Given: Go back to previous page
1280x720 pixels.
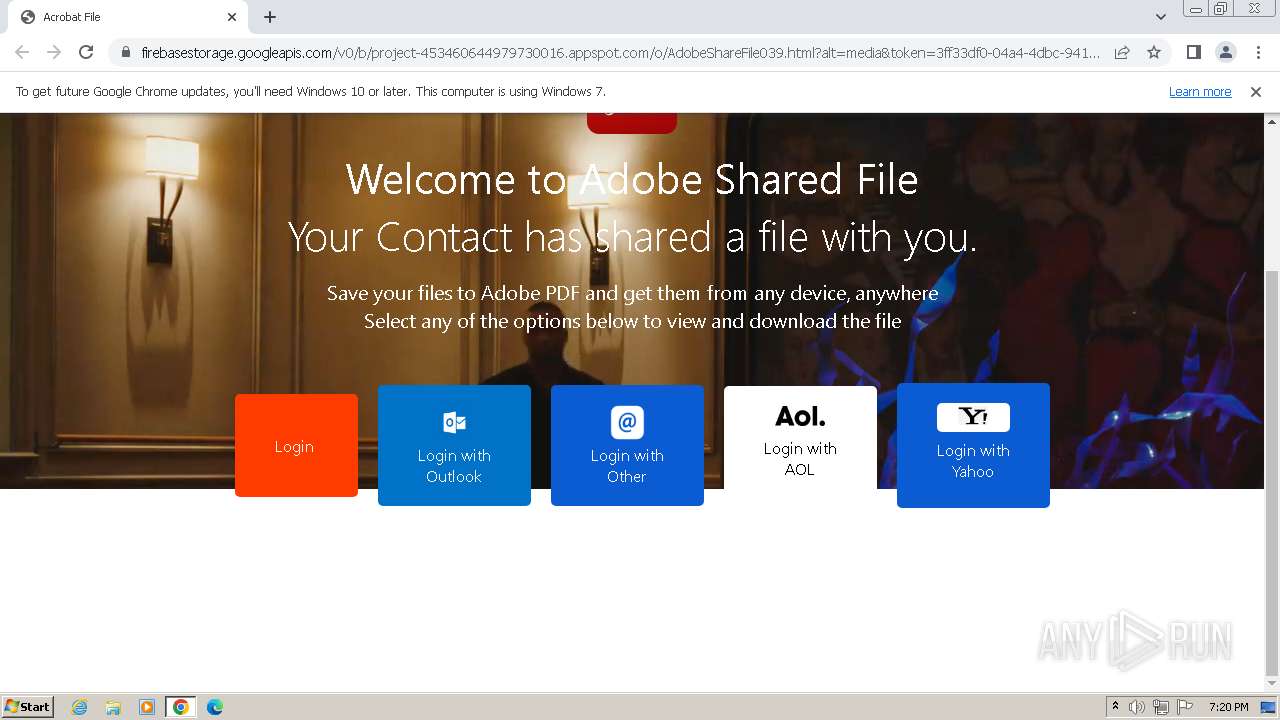Looking at the screenshot, I should pos(22,52).
